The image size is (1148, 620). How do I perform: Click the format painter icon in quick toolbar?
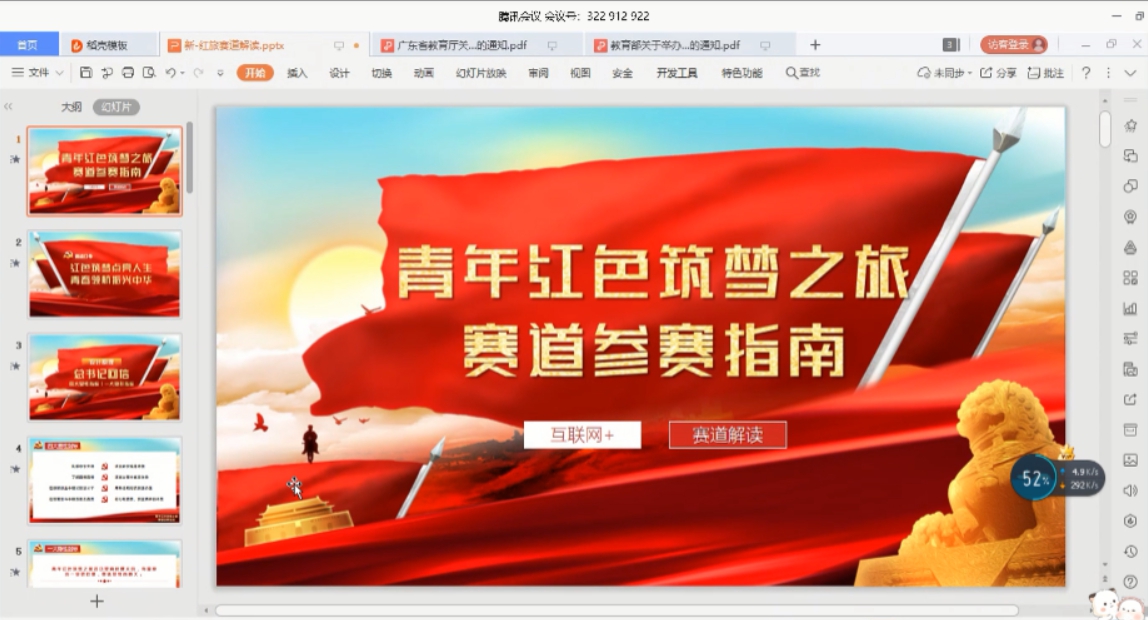pos(107,72)
